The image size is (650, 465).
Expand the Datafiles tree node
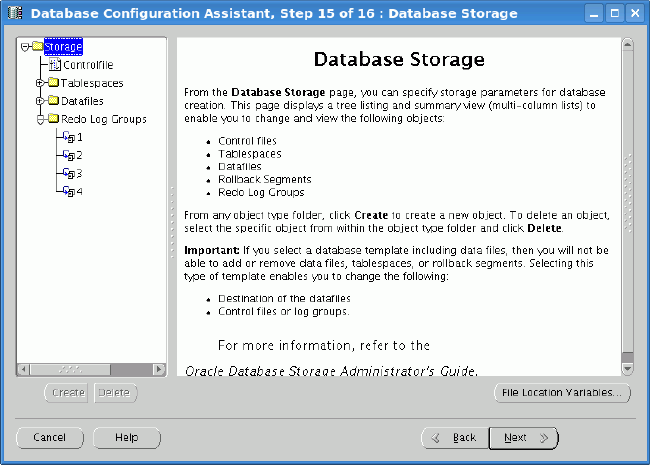[40, 101]
